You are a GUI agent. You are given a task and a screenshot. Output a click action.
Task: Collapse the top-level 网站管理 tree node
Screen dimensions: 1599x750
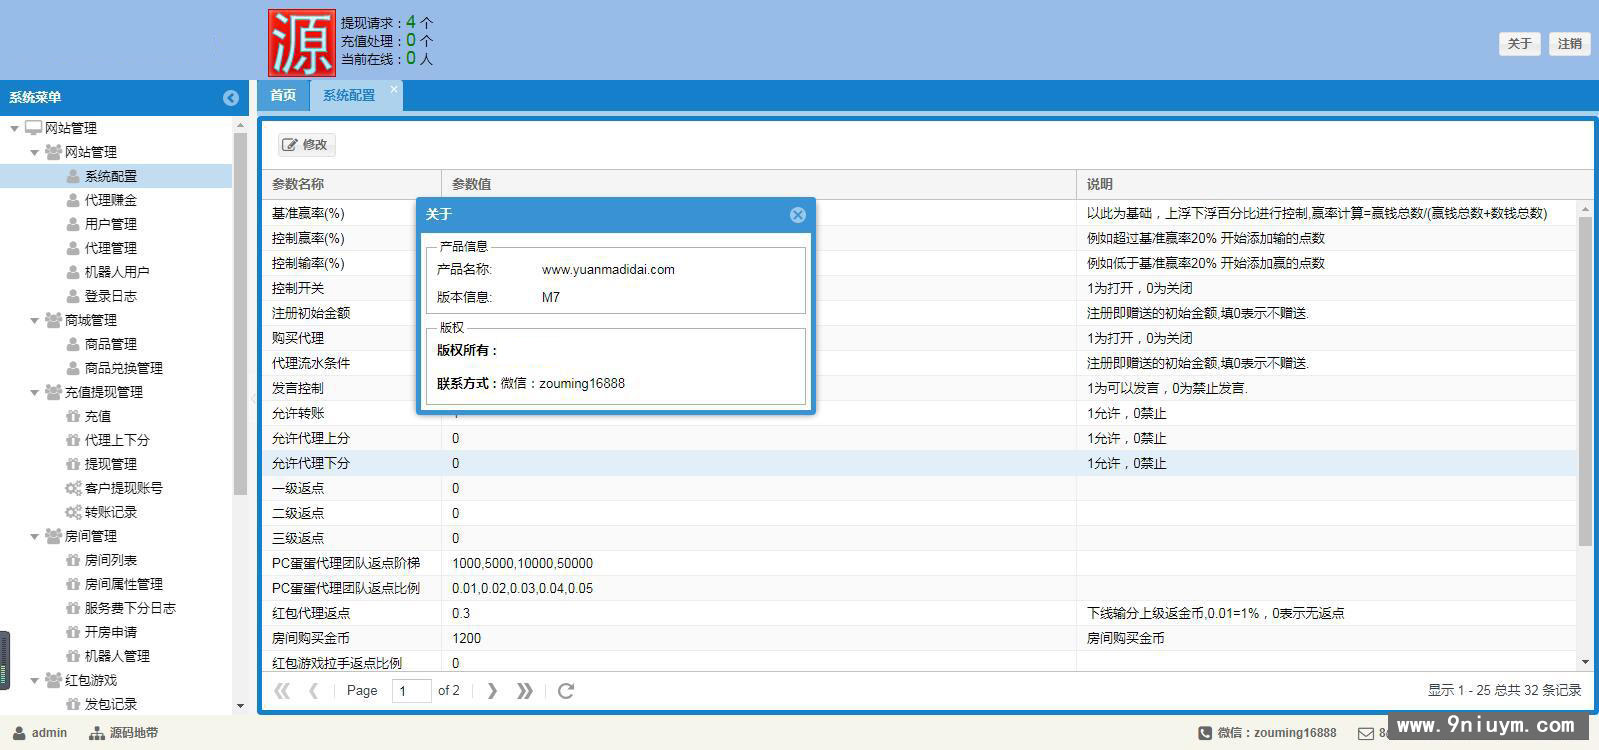tap(14, 128)
